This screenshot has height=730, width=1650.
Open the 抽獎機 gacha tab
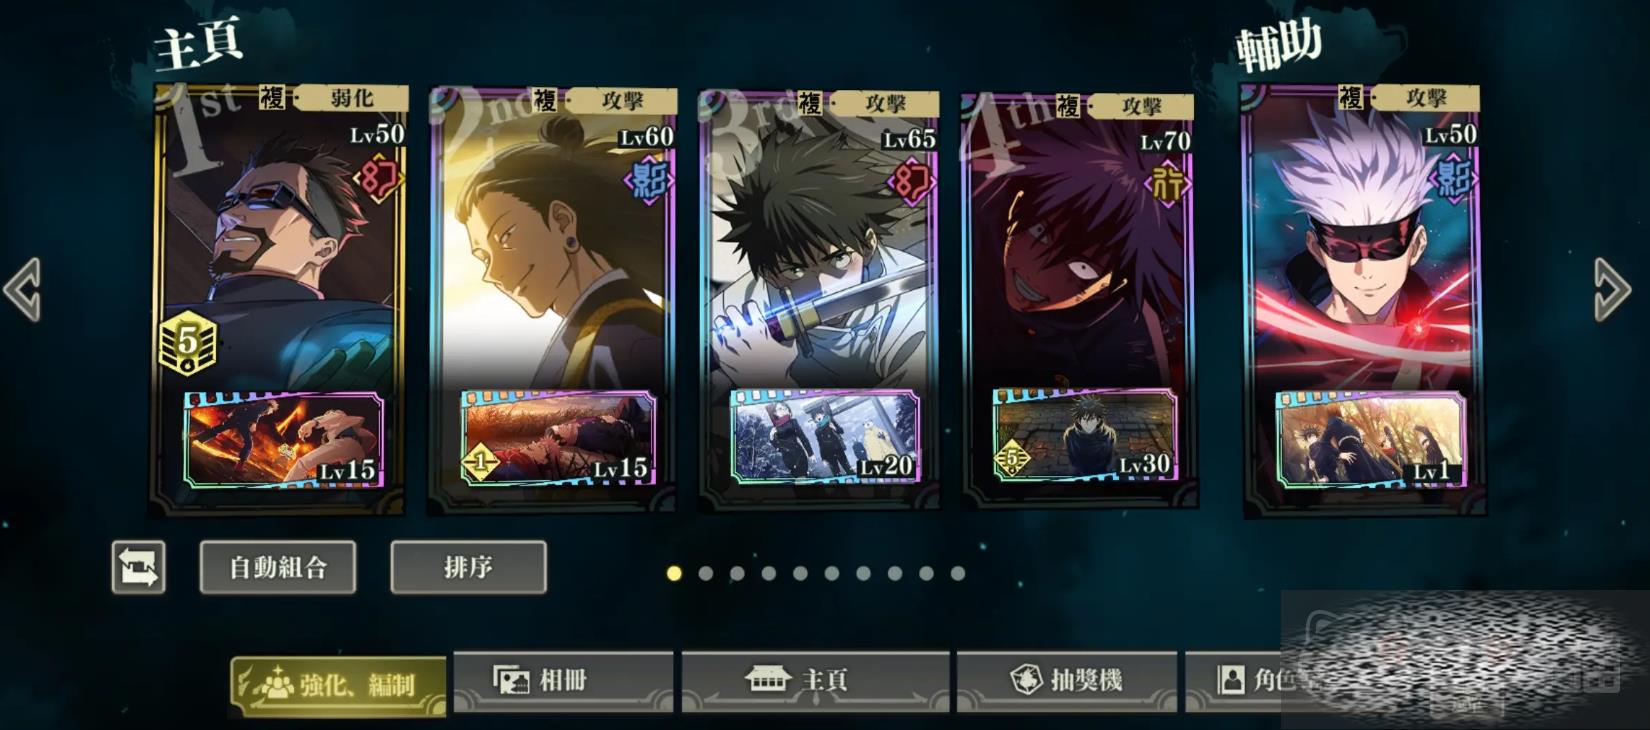[x=1067, y=681]
